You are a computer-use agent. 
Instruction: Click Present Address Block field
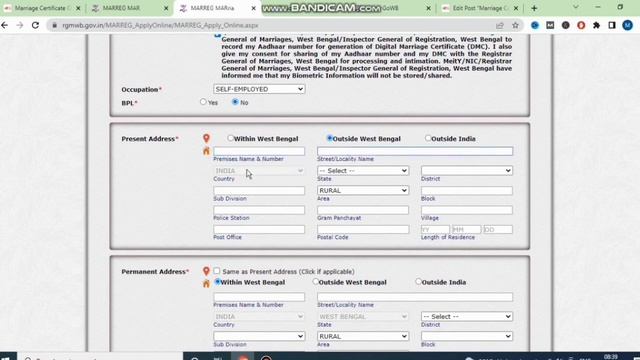(467, 191)
